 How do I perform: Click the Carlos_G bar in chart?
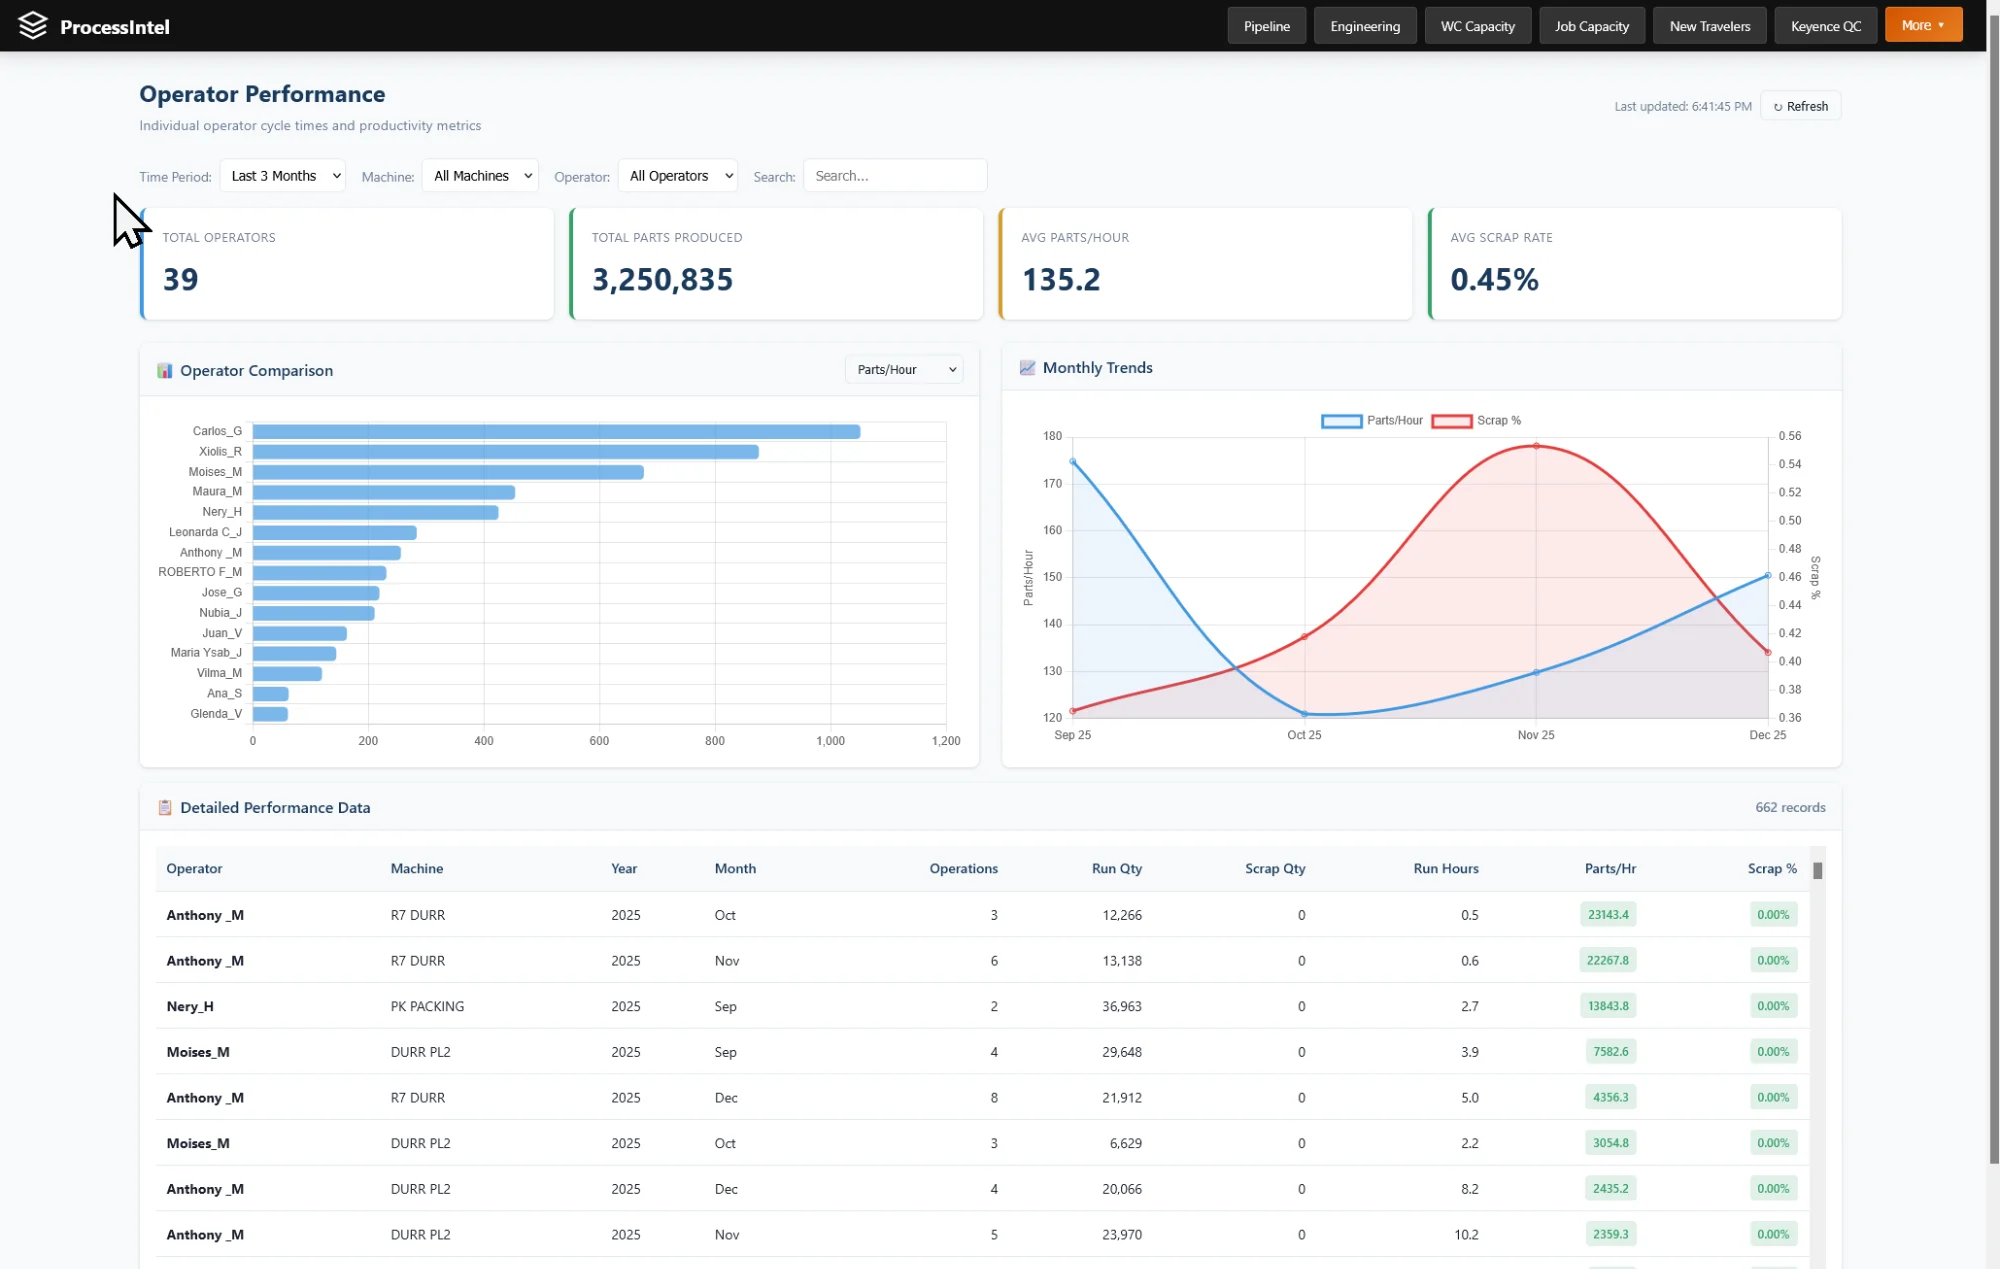pyautogui.click(x=556, y=432)
